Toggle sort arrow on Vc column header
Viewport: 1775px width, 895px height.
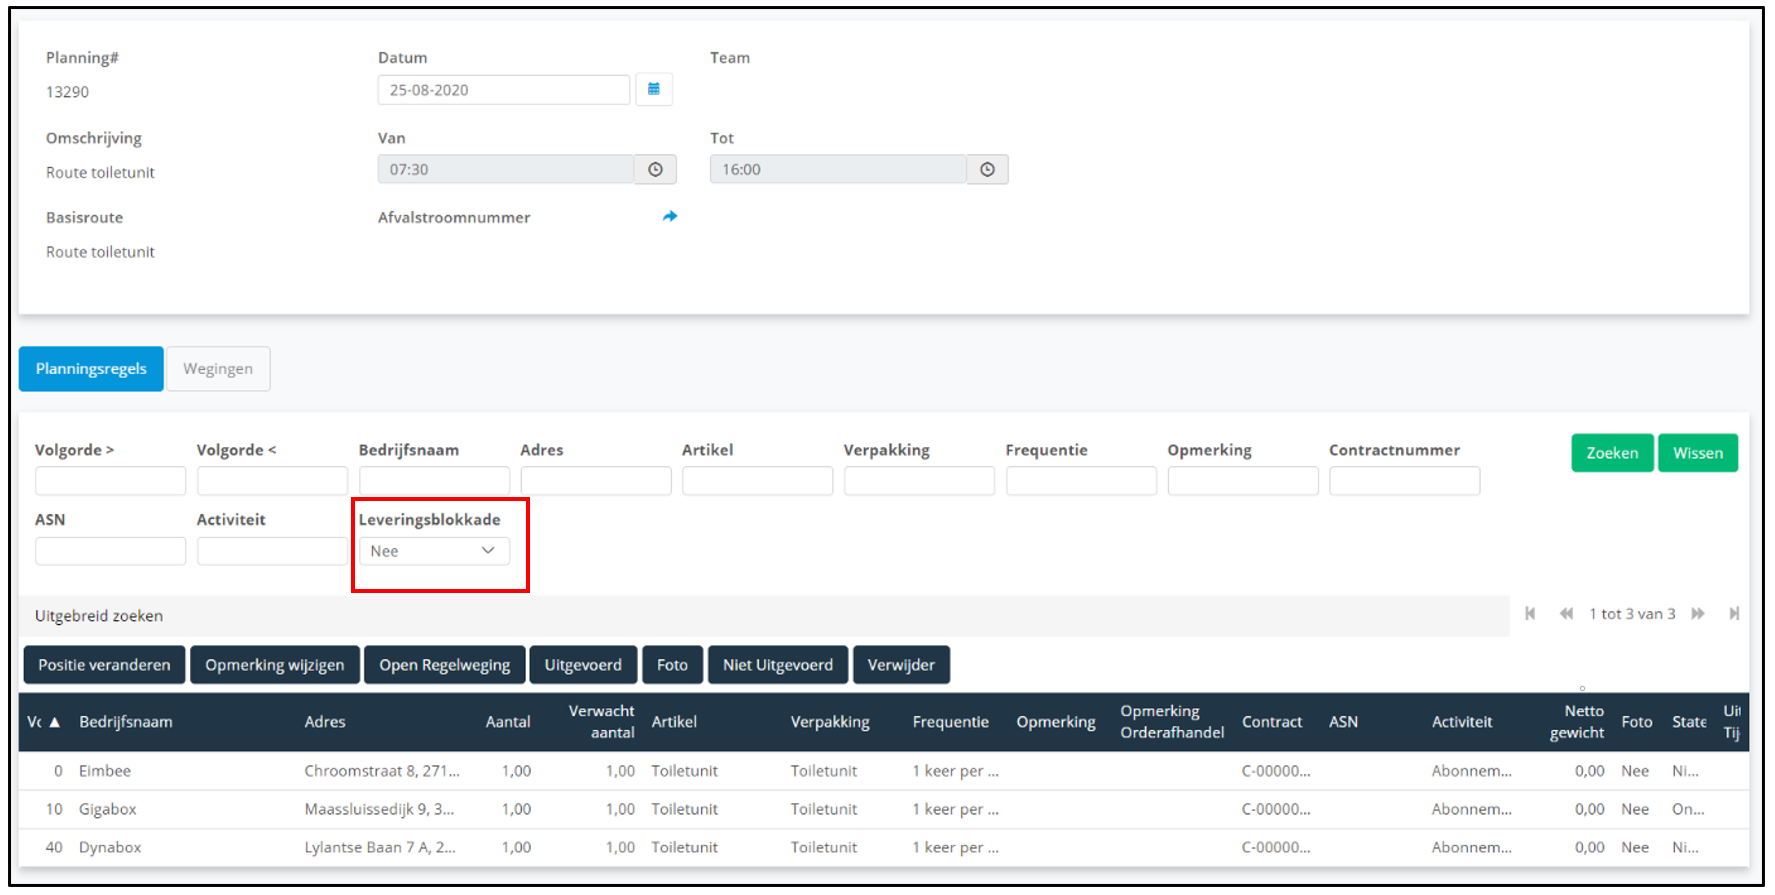[x=55, y=722]
